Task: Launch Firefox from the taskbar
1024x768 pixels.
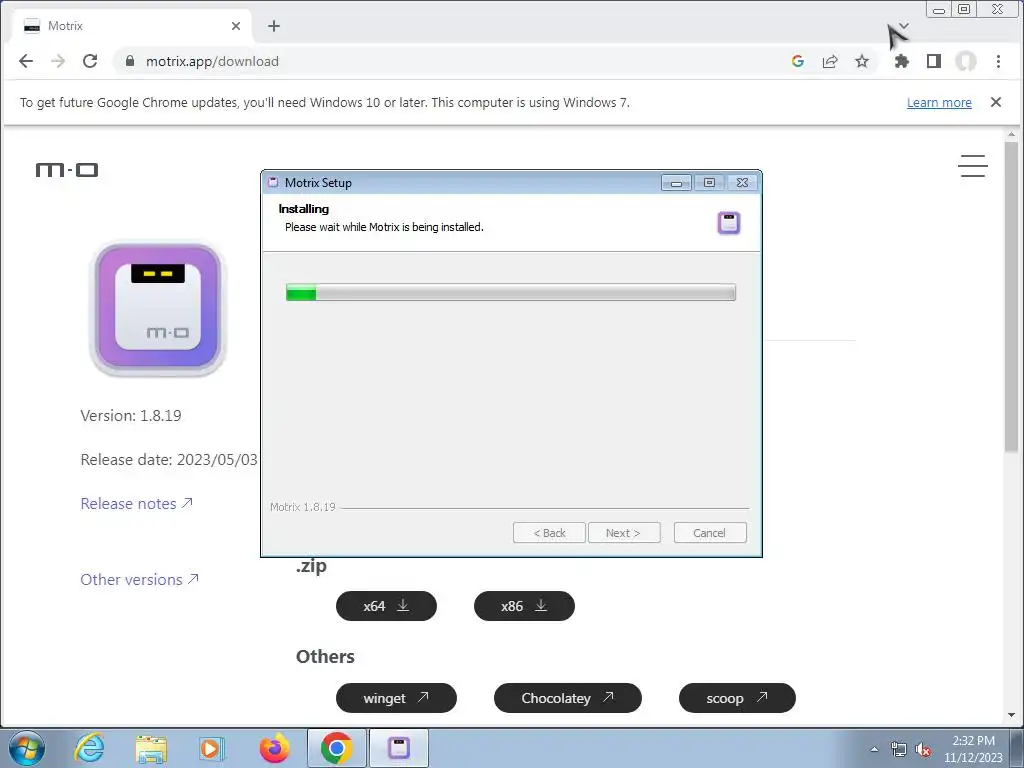Action: pyautogui.click(x=274, y=748)
